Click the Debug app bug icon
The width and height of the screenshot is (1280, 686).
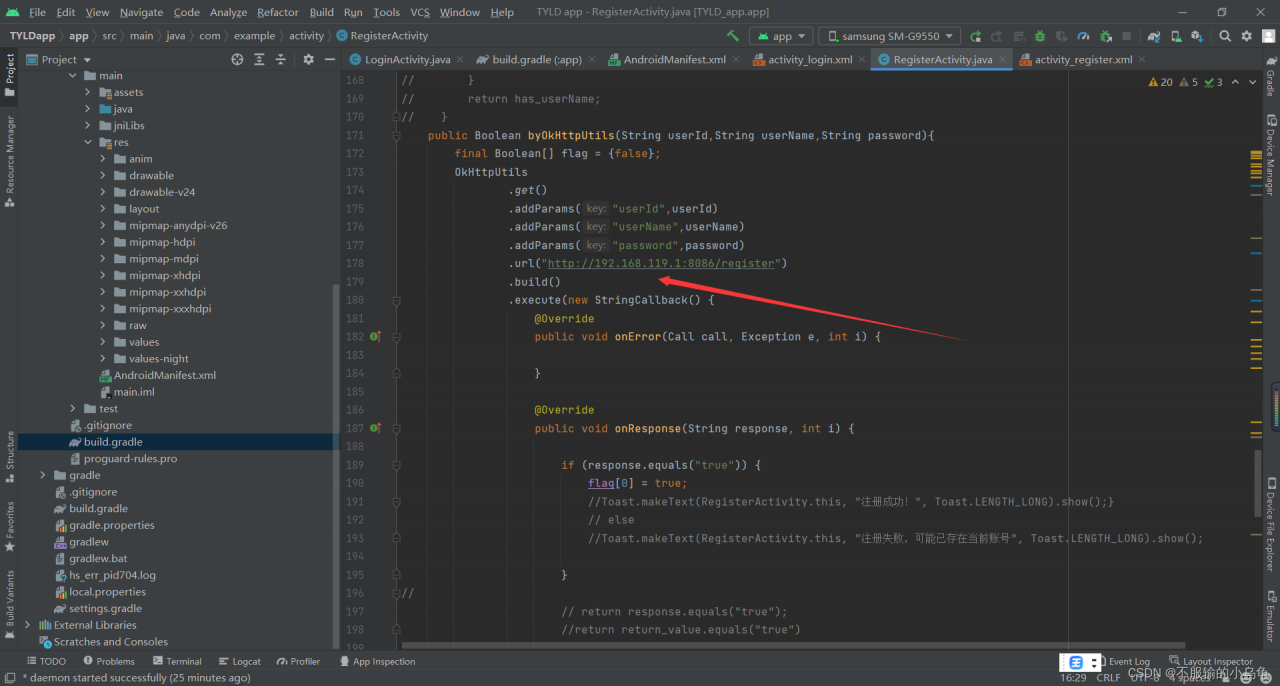1040,36
